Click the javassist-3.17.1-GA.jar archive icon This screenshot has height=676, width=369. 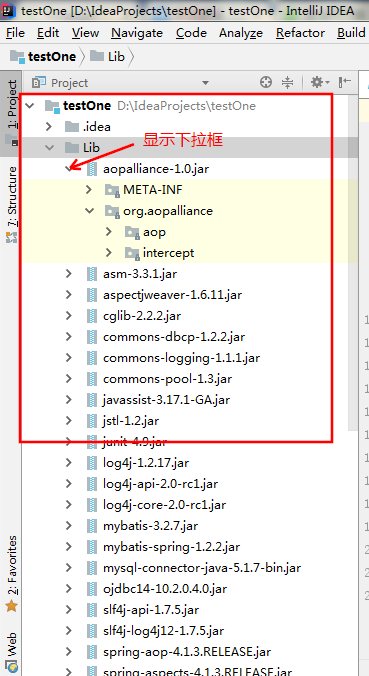(x=92, y=400)
